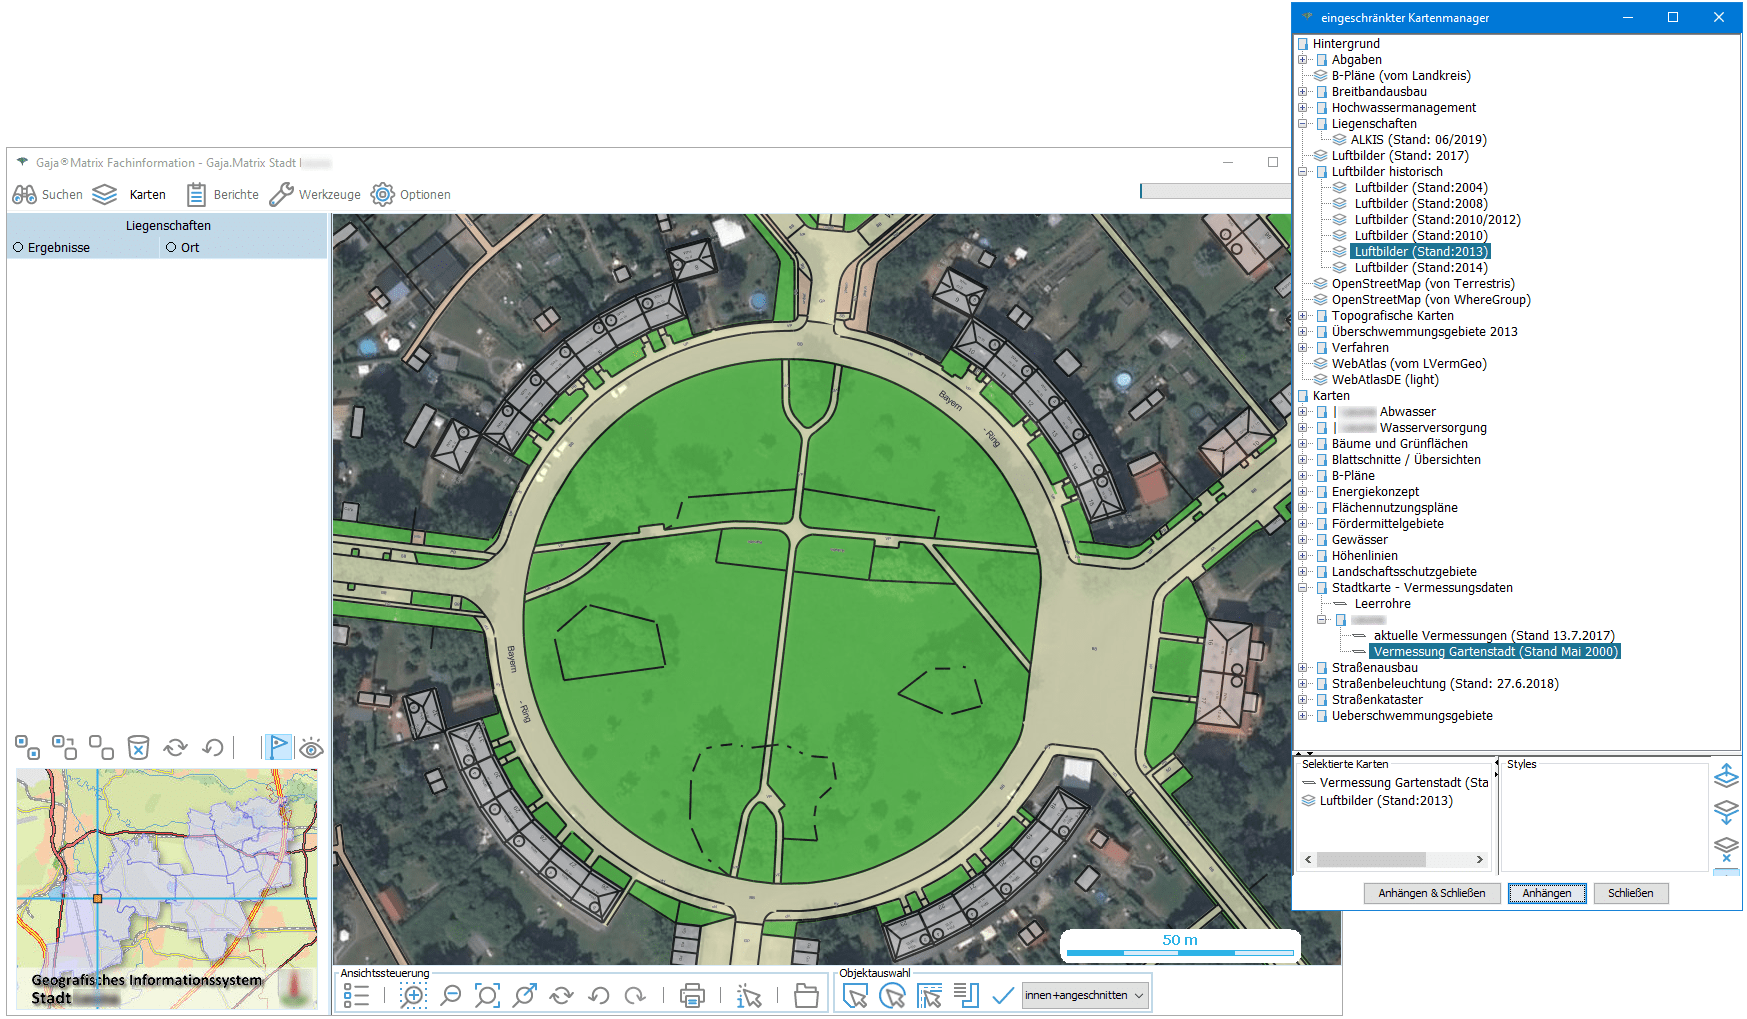Click the zoom-out magnifier icon
Image resolution: width=1747 pixels, height=1019 pixels.
(x=451, y=995)
